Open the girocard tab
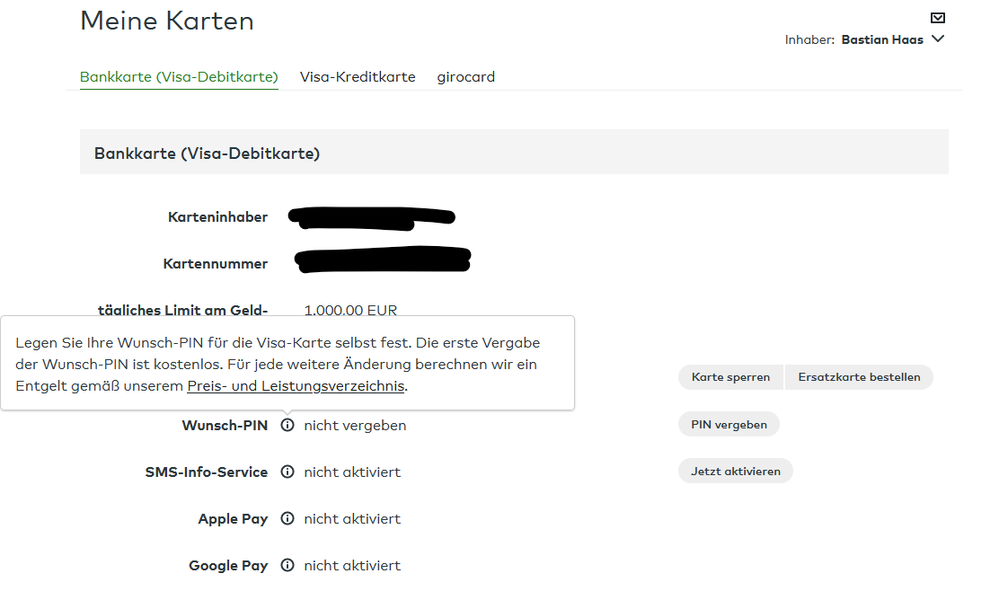The image size is (999, 599). point(466,77)
